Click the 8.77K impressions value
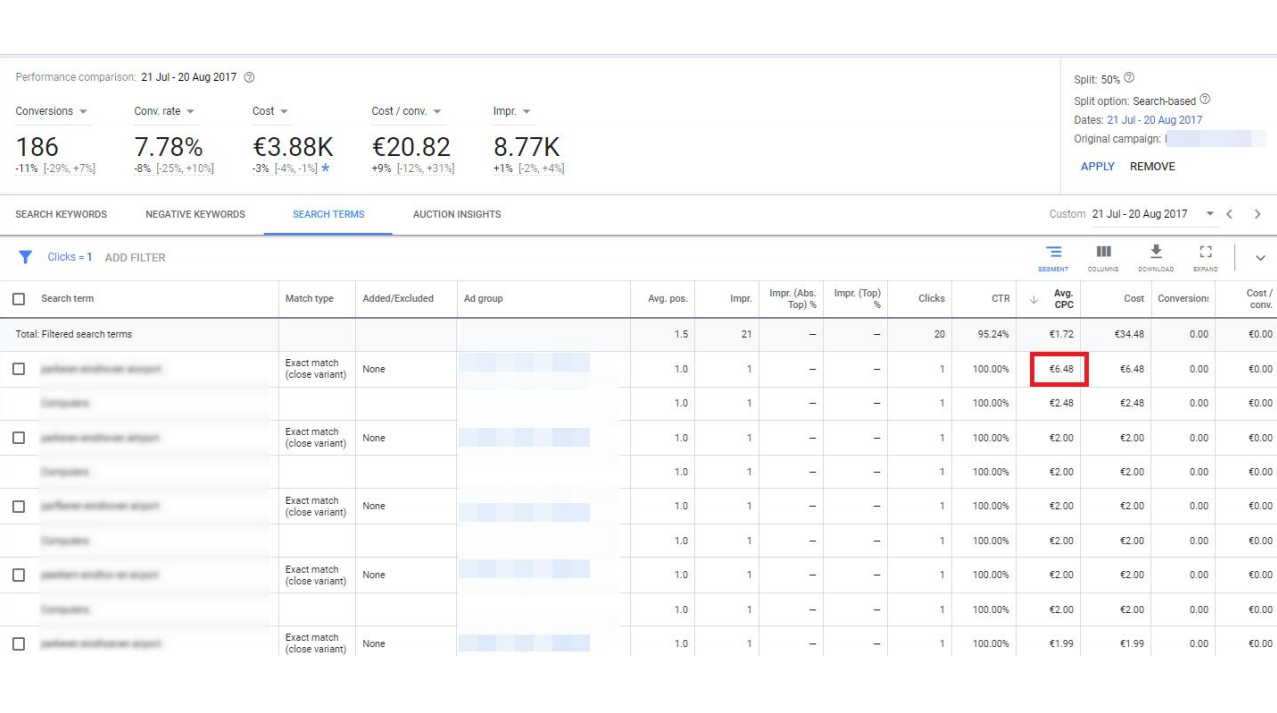1277x713 pixels. click(526, 147)
